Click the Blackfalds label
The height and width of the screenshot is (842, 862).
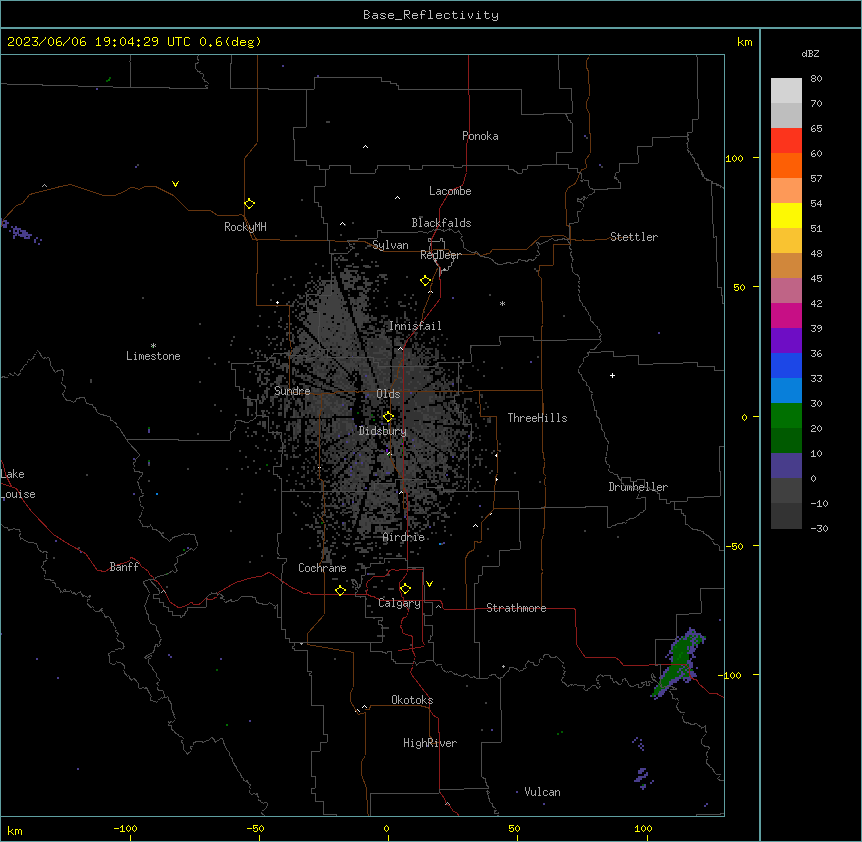pos(441,223)
